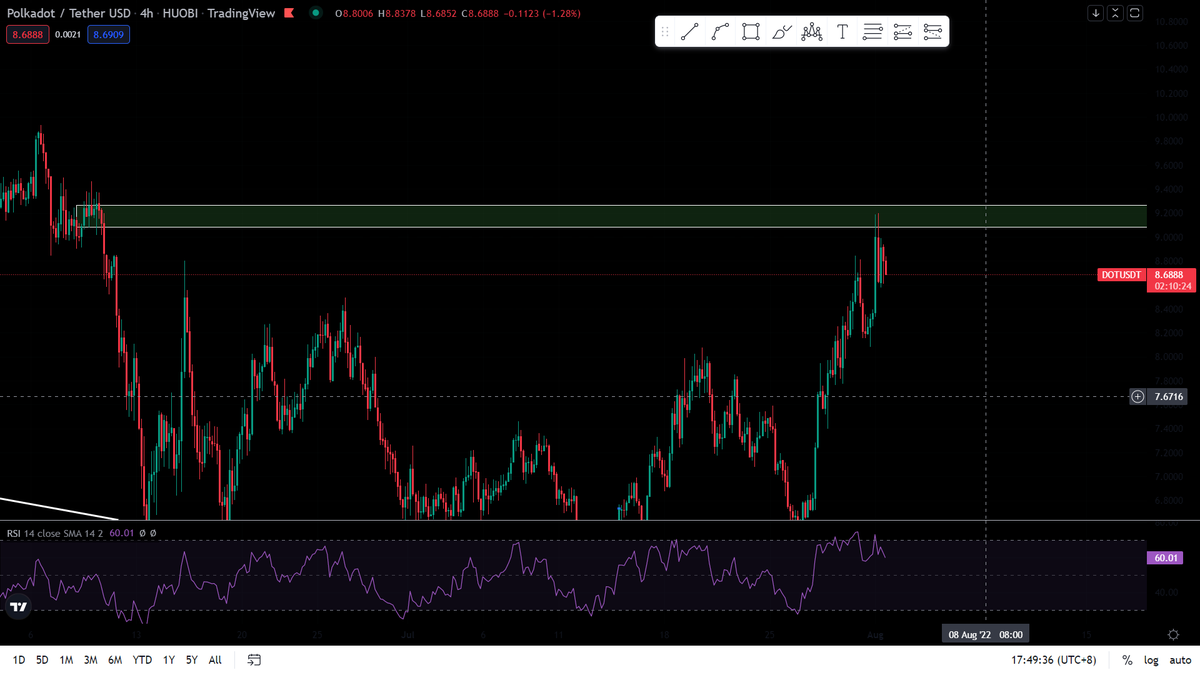Image resolution: width=1200 pixels, height=675 pixels.
Task: Click the move pane down arrow button
Action: [1096, 13]
